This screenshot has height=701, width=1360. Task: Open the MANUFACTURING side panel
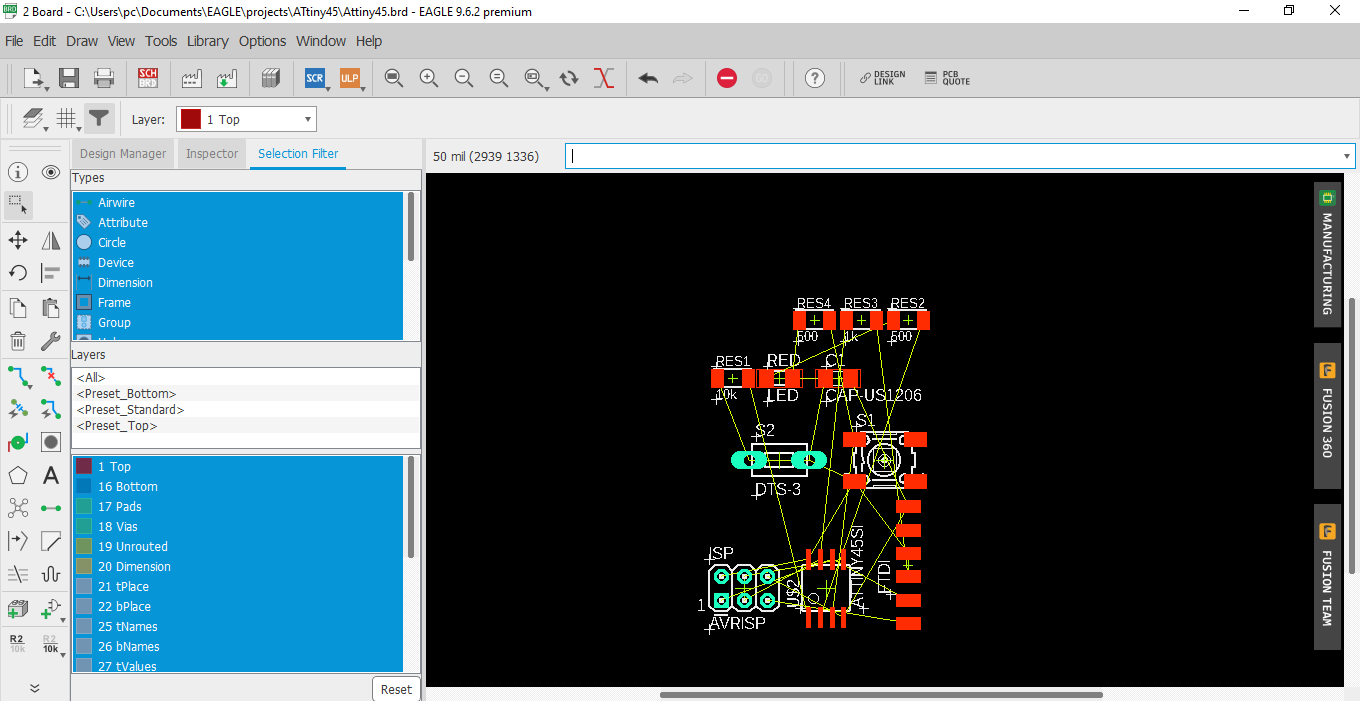point(1327,254)
